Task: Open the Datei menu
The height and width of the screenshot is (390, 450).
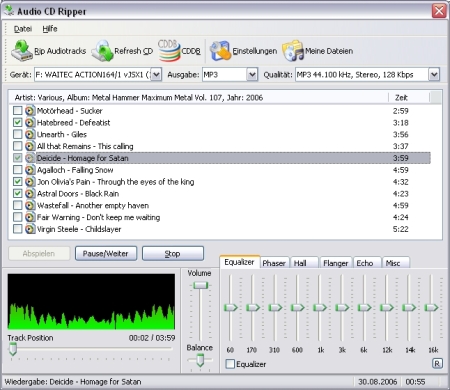Action: coord(23,29)
